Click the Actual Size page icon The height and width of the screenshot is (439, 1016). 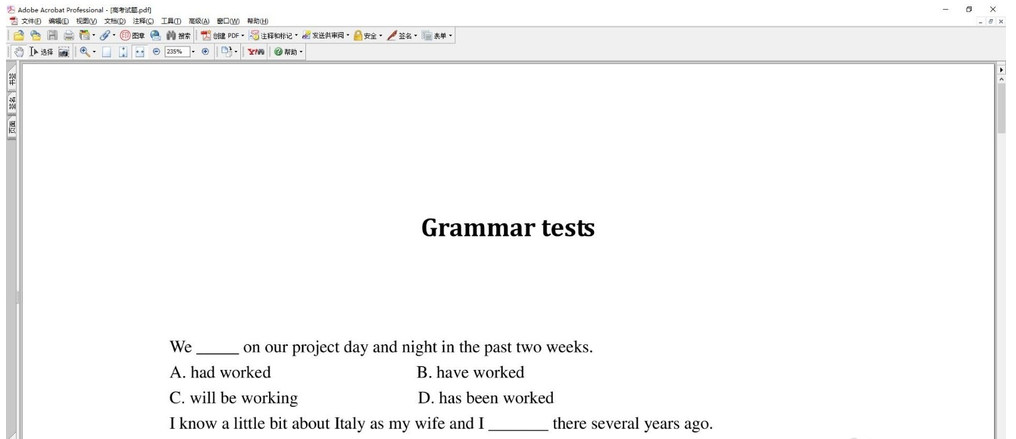[x=106, y=52]
